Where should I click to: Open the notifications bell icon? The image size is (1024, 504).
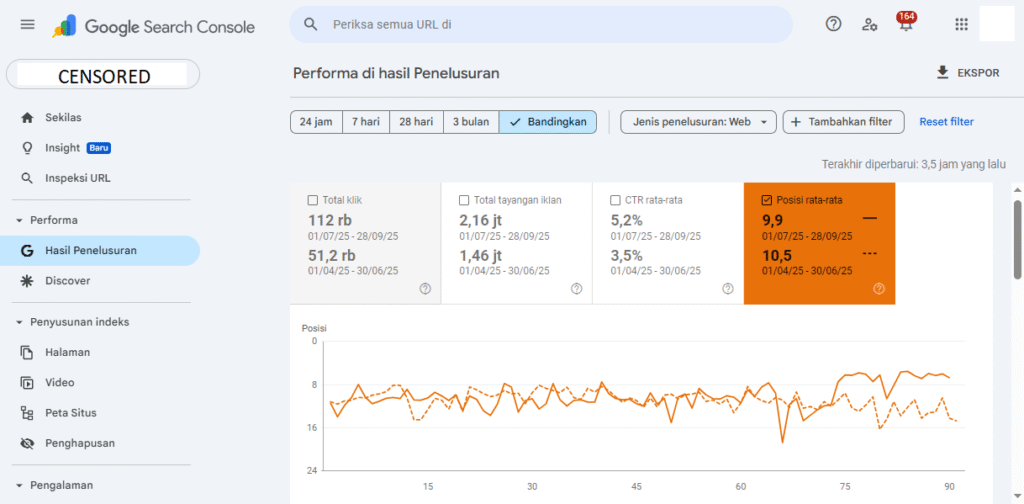(906, 26)
